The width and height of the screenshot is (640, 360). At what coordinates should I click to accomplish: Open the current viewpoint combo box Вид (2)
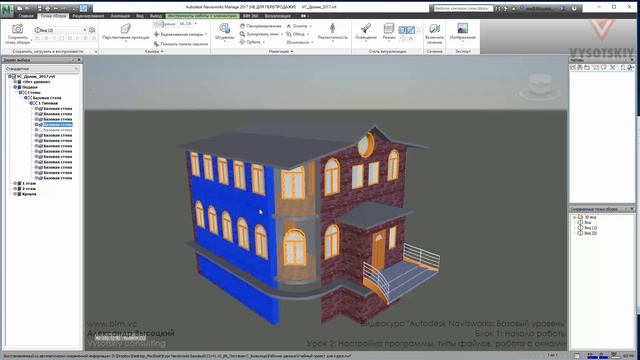click(60, 30)
